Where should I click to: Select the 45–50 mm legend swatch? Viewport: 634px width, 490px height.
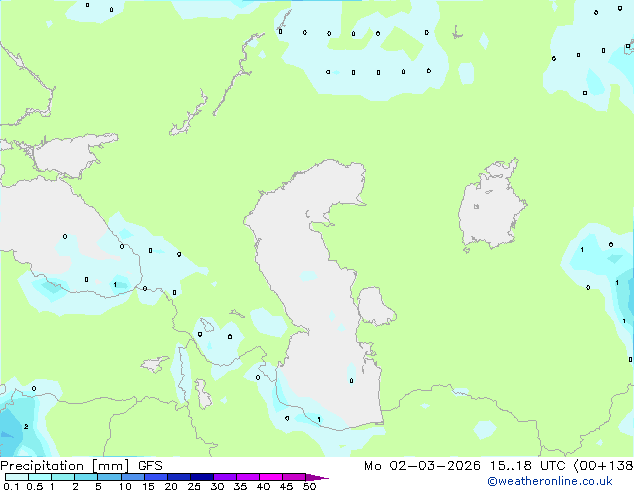click(x=294, y=477)
